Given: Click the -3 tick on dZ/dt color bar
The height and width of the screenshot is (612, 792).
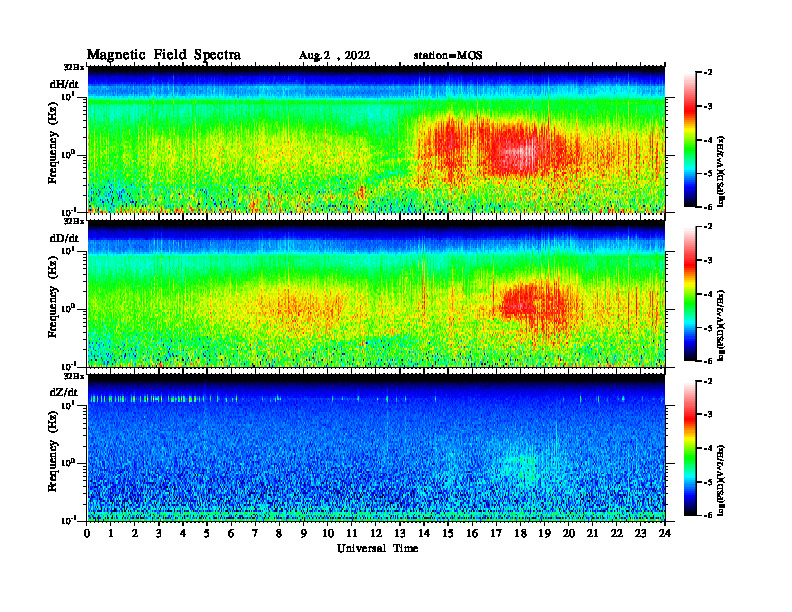Looking at the screenshot, I should pyautogui.click(x=707, y=414).
